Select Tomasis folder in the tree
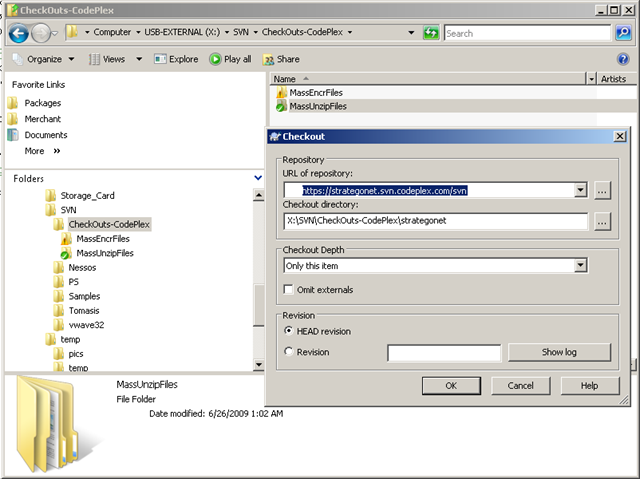Viewport: 640px width, 479px height. [84, 310]
